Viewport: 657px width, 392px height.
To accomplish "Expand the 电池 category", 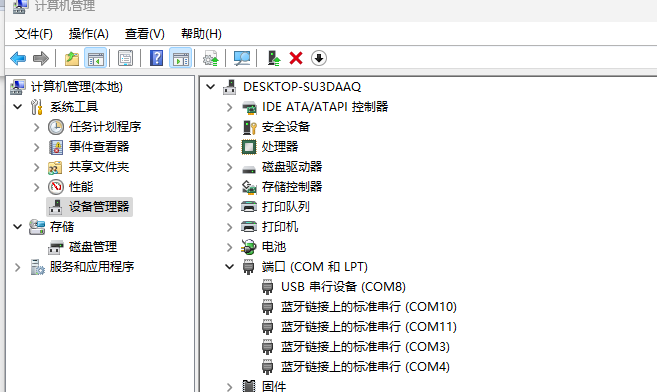I will (230, 247).
